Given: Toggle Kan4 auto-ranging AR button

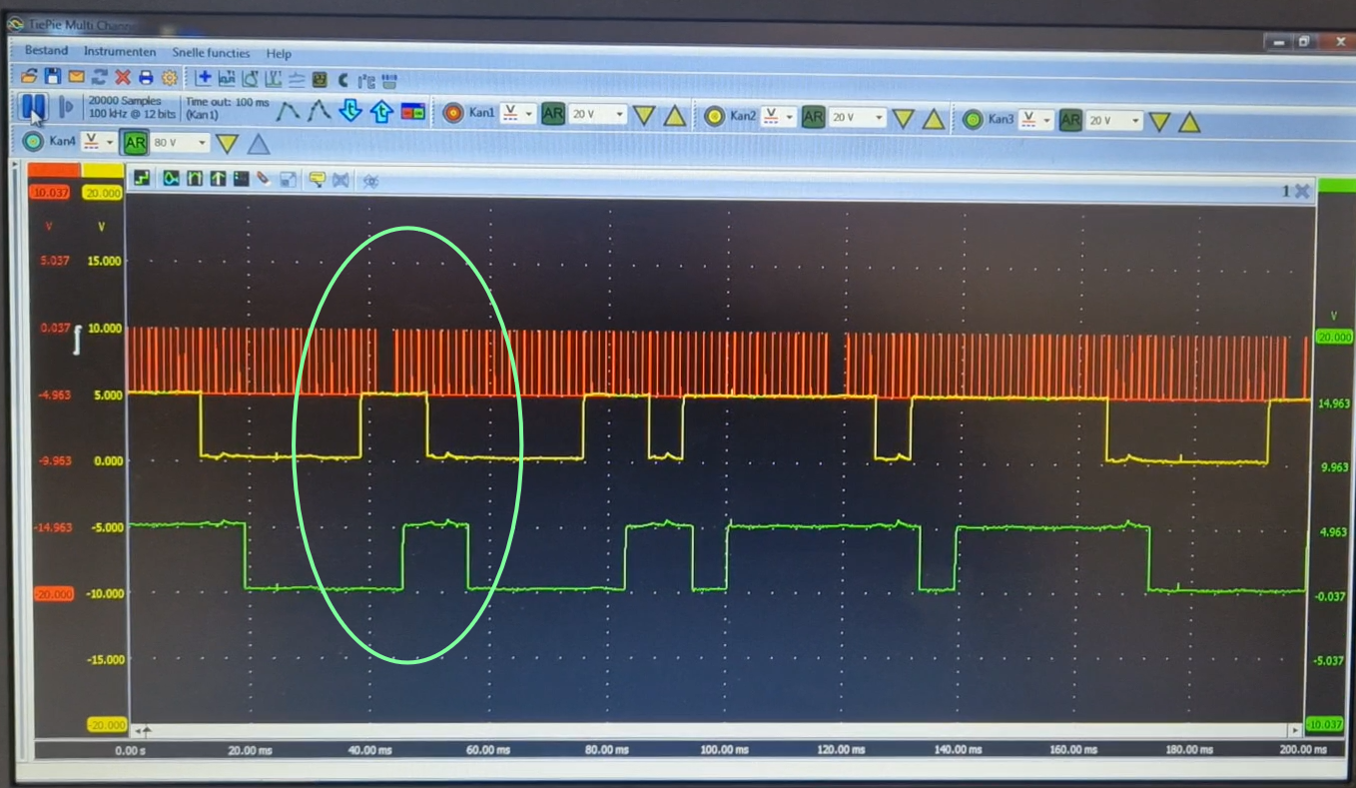Looking at the screenshot, I should pyautogui.click(x=135, y=143).
